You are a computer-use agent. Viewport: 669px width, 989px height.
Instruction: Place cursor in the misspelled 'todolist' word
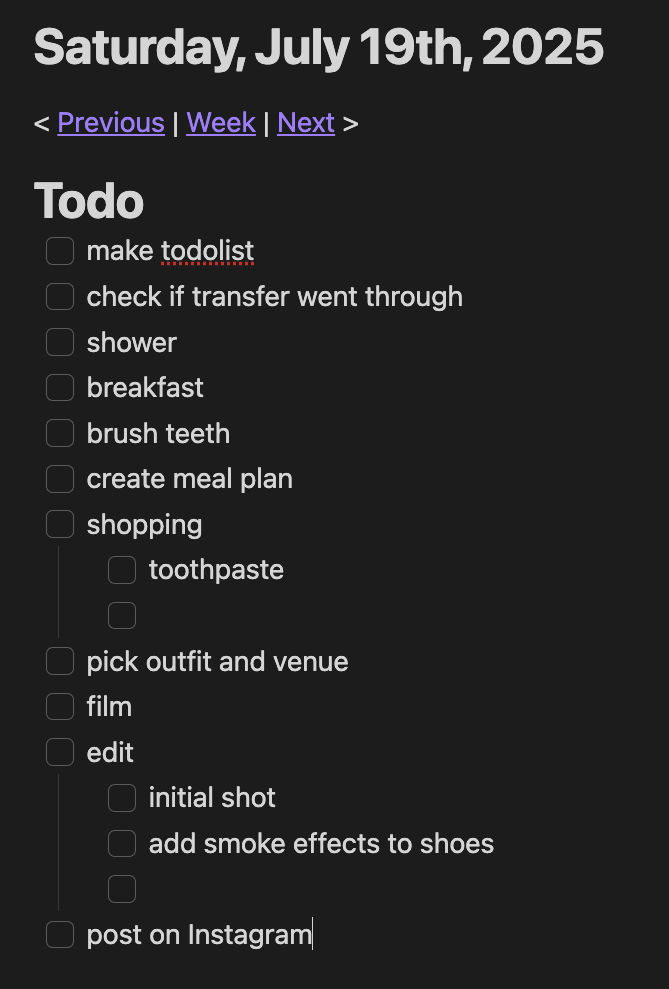click(x=208, y=251)
